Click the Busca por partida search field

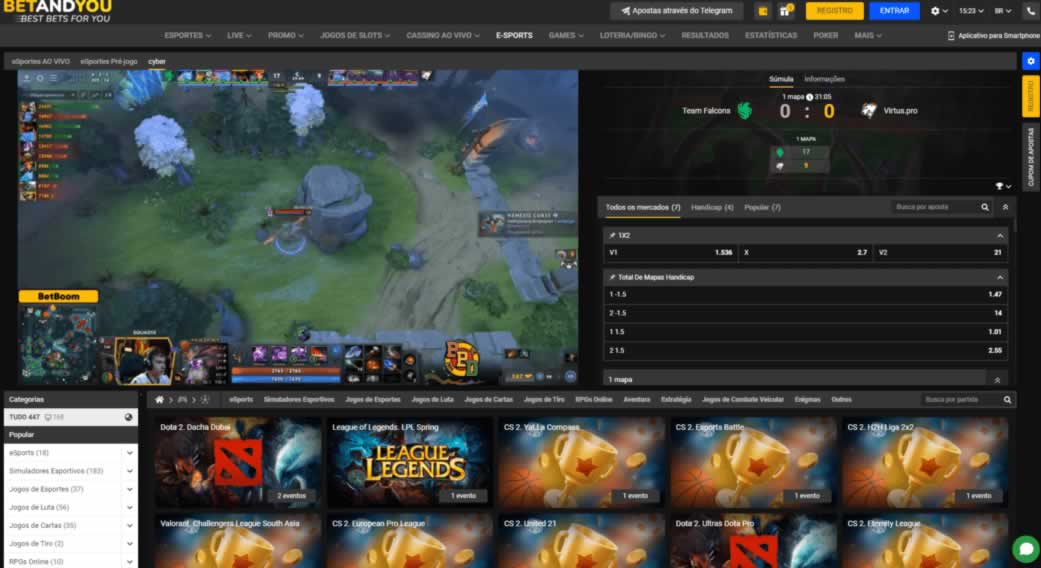[959, 399]
